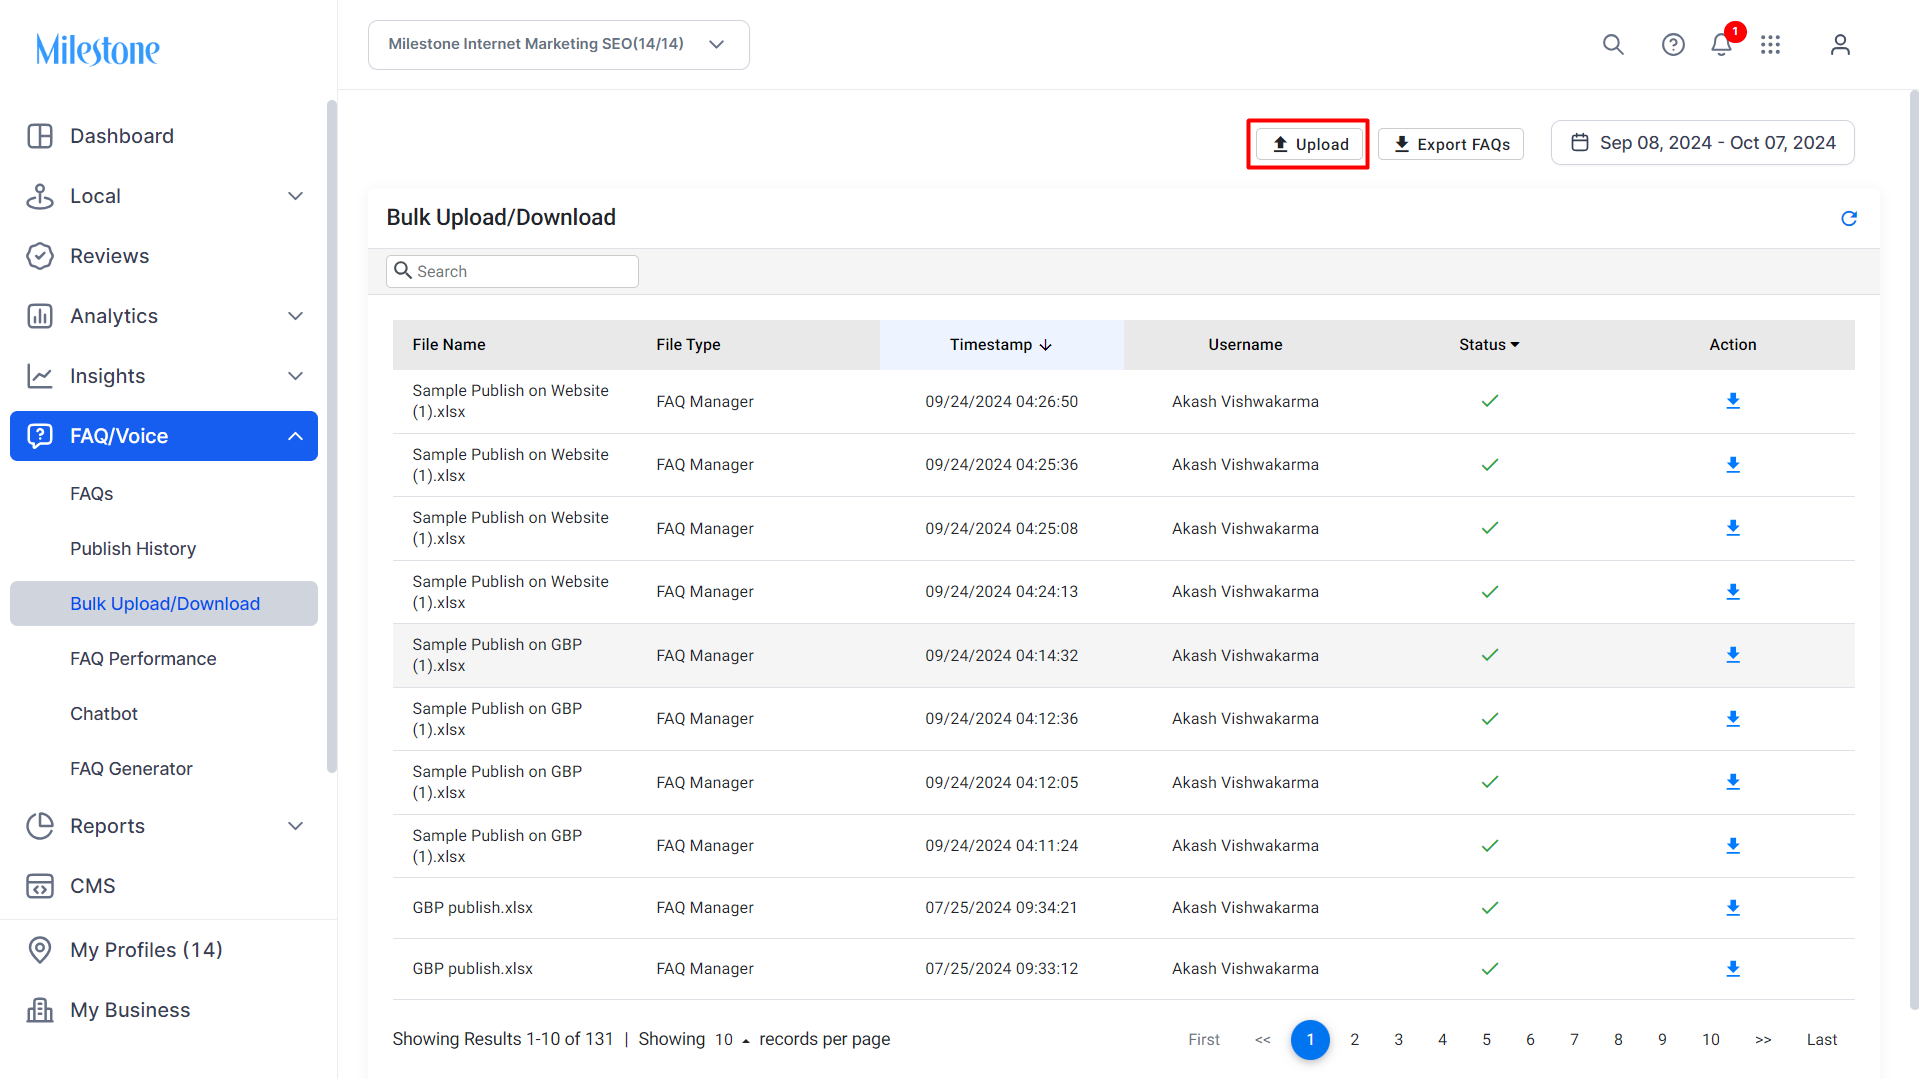
Task: Open Chatbot submenu item
Action: coord(104,714)
